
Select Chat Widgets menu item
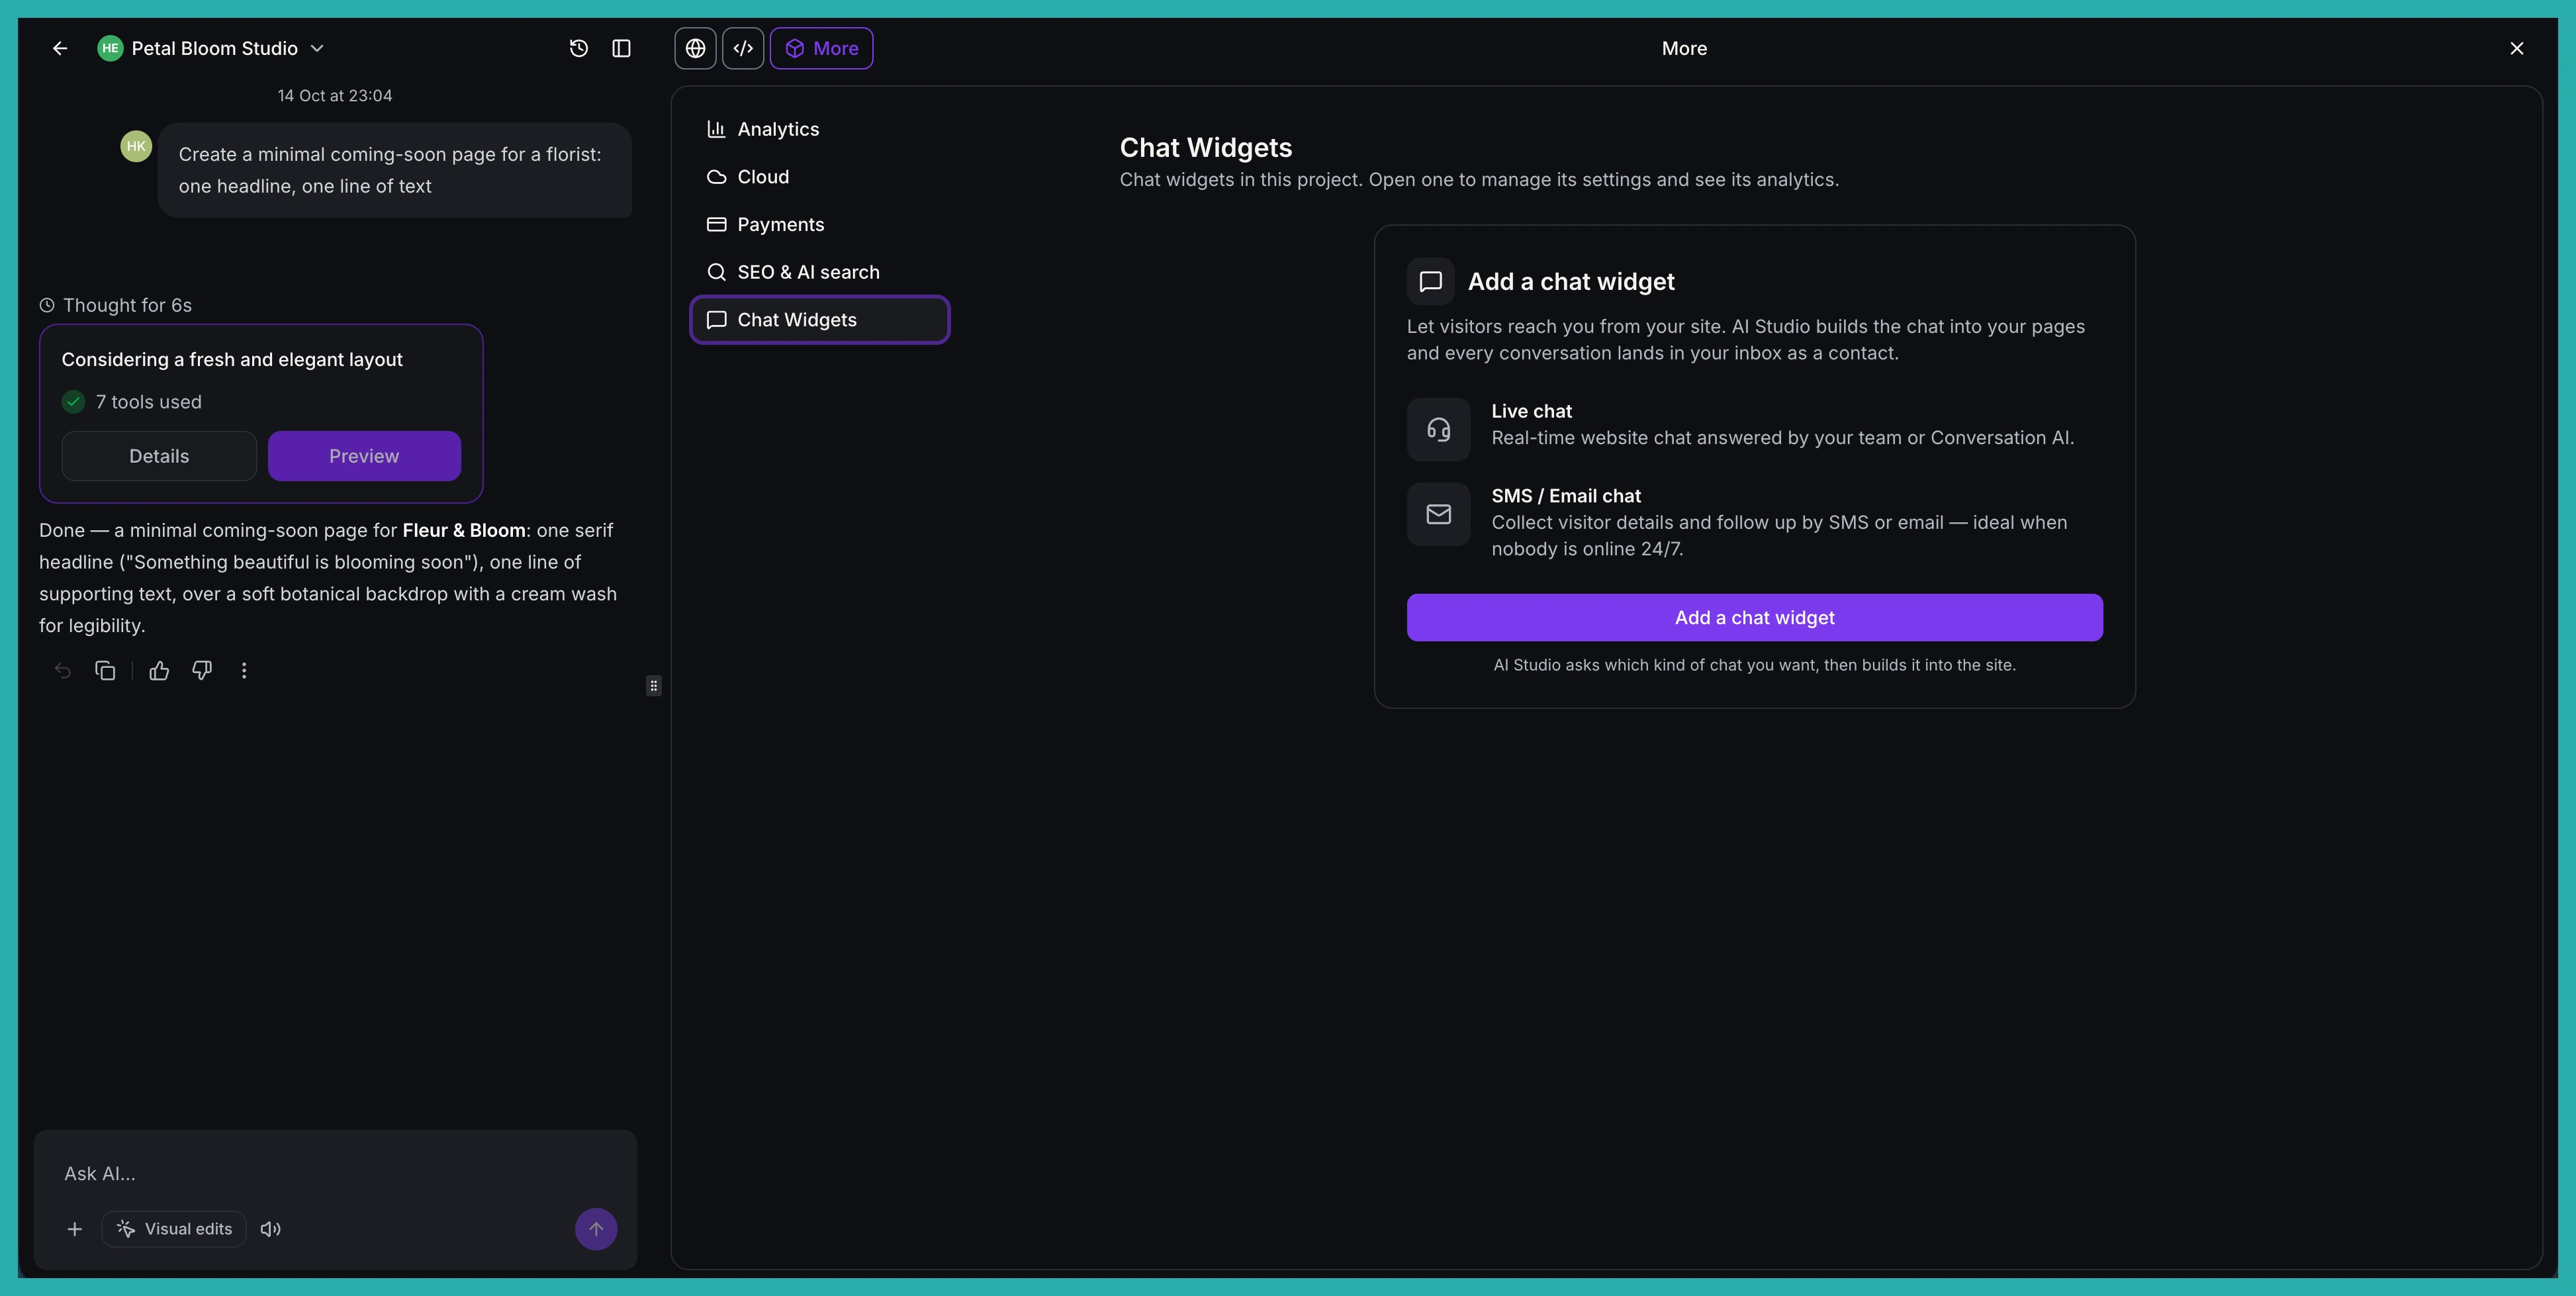[x=819, y=320]
